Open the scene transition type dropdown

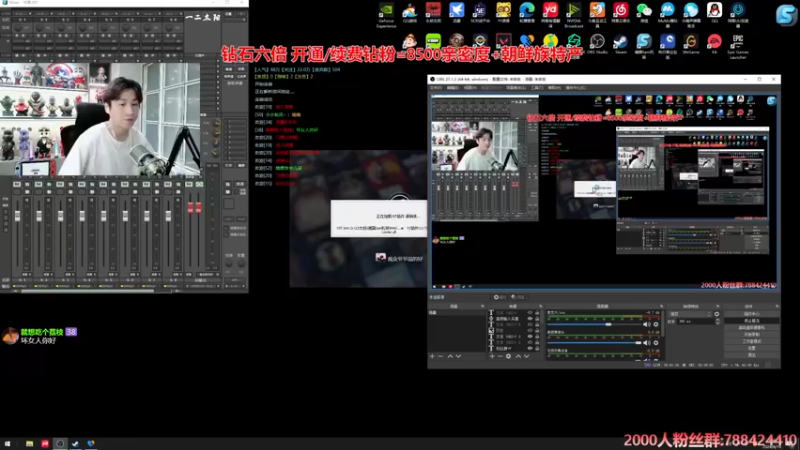[x=691, y=314]
